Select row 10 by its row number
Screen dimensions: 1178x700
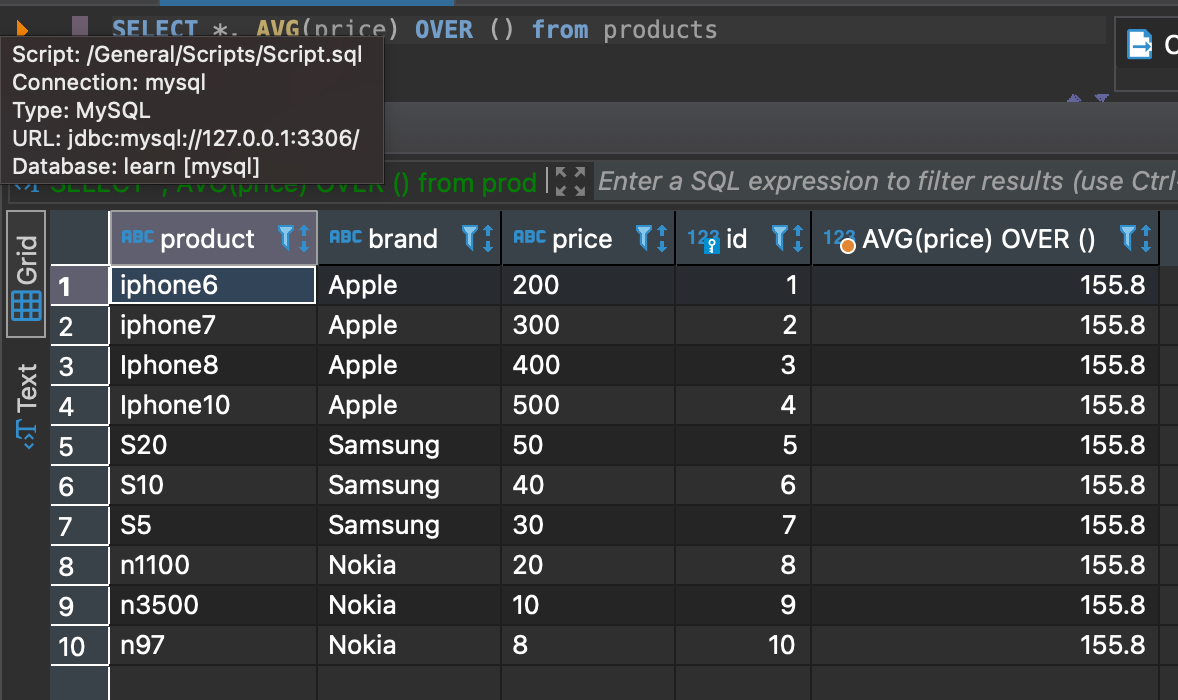[x=72, y=646]
